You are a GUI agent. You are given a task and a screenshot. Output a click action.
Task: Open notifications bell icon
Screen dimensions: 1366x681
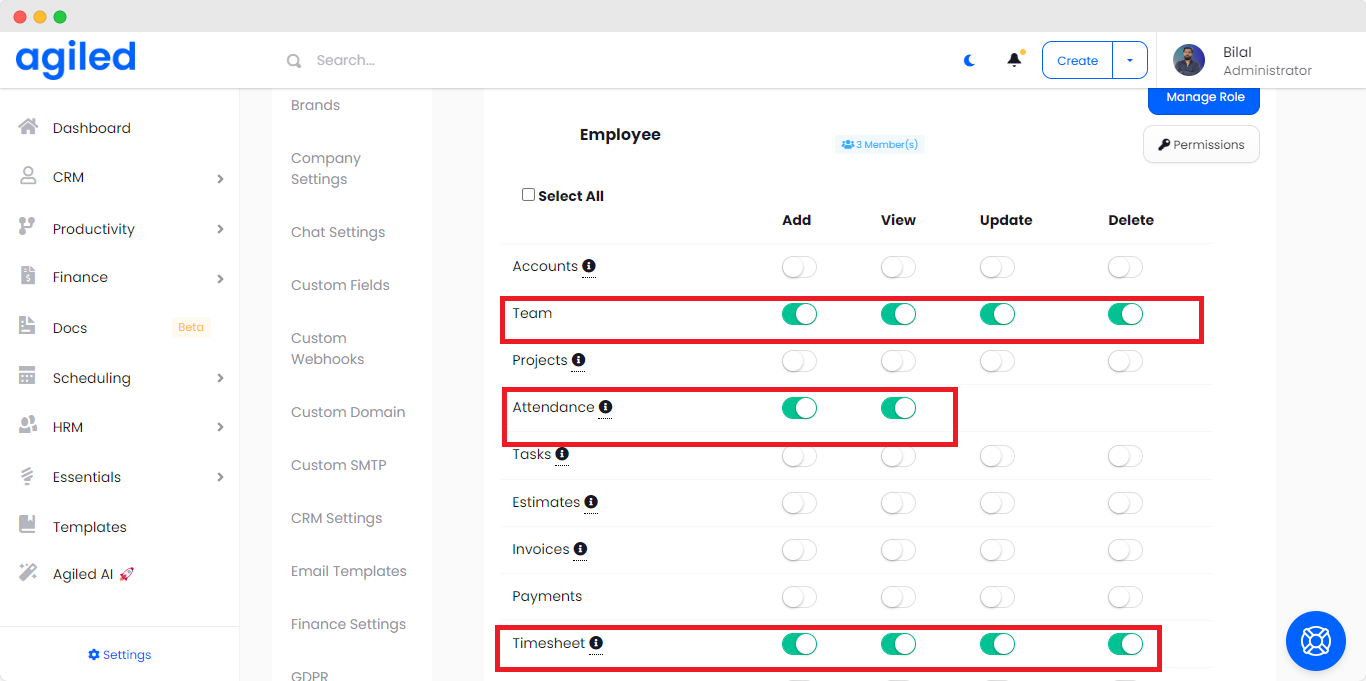coord(1014,60)
